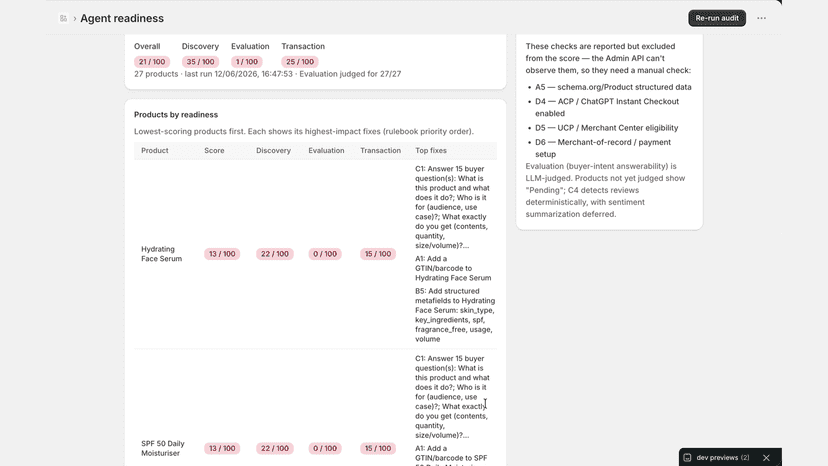
Task: Open the dev previews panel icon
Action: click(x=687, y=458)
